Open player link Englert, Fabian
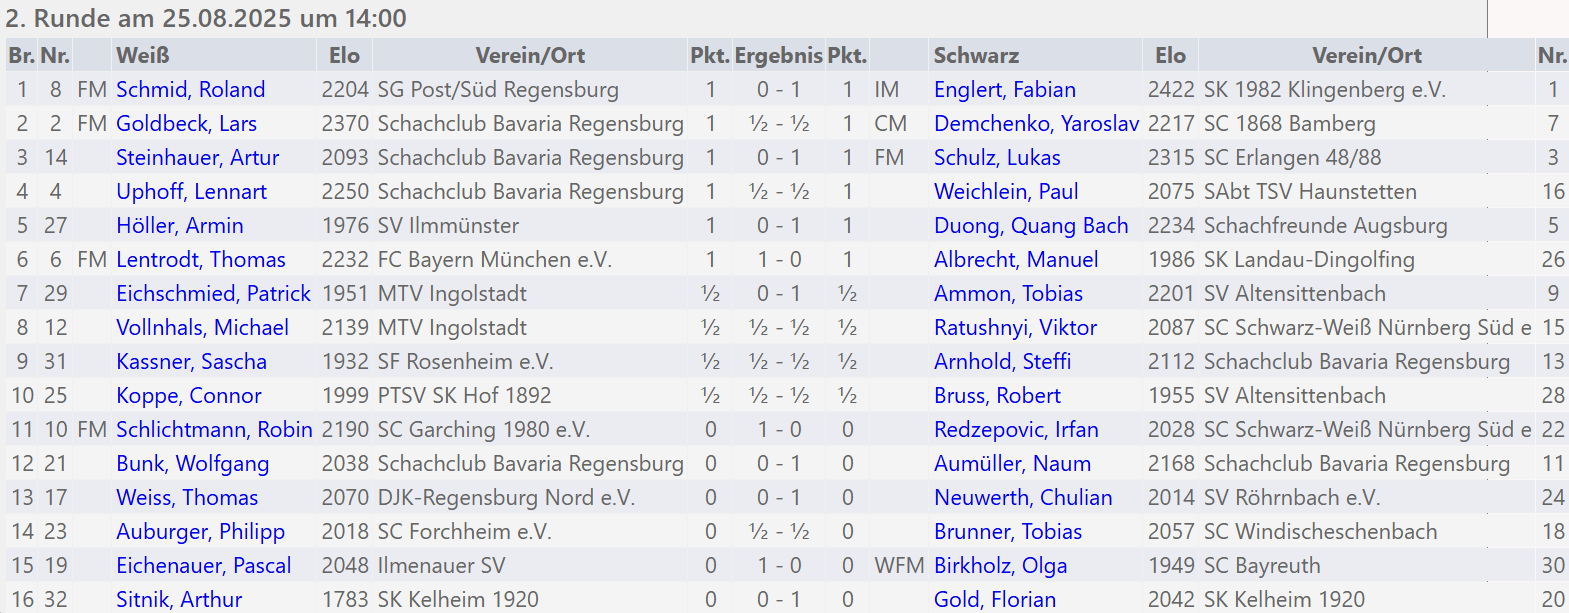The width and height of the screenshot is (1569, 613). [1005, 90]
